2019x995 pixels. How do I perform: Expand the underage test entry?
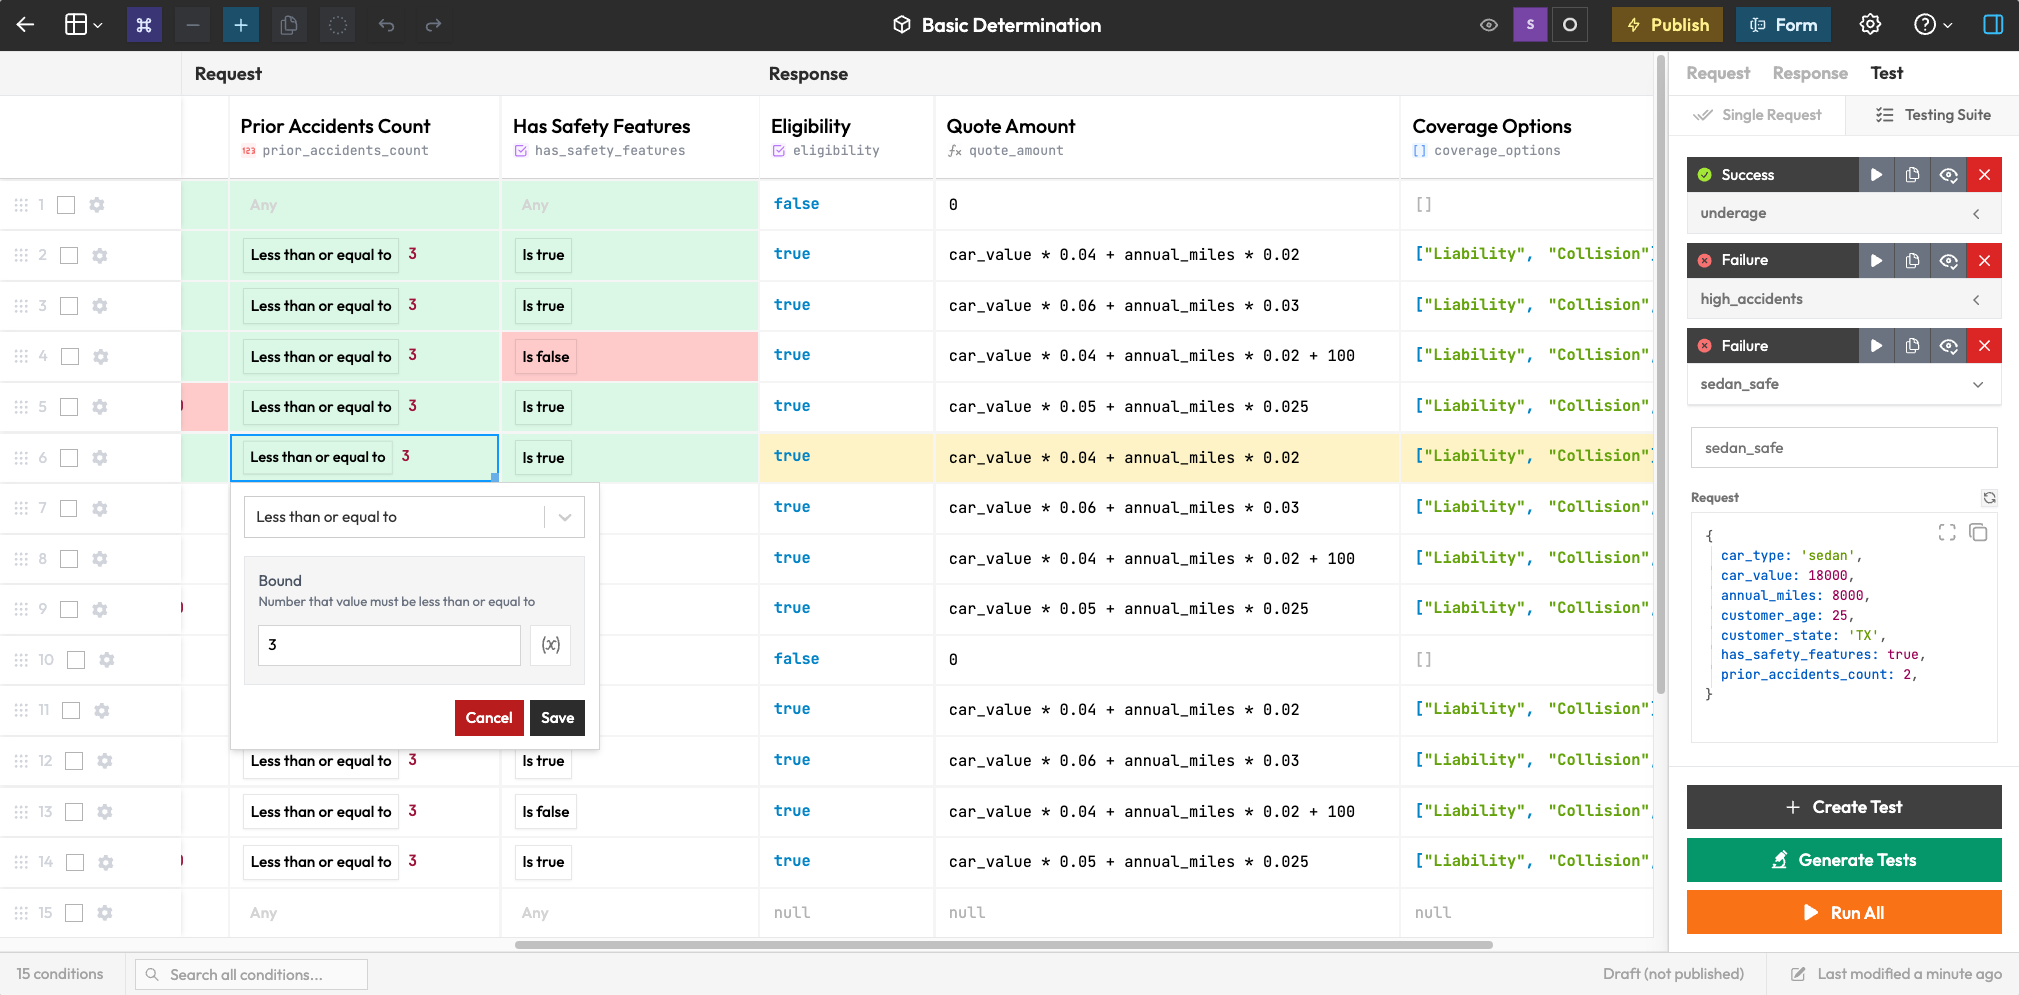tap(1976, 214)
